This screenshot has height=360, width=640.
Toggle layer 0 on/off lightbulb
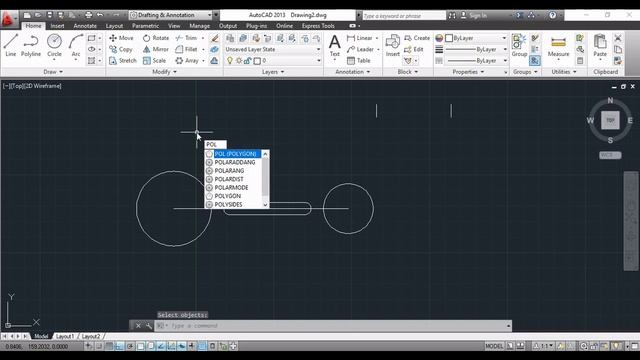click(x=230, y=61)
